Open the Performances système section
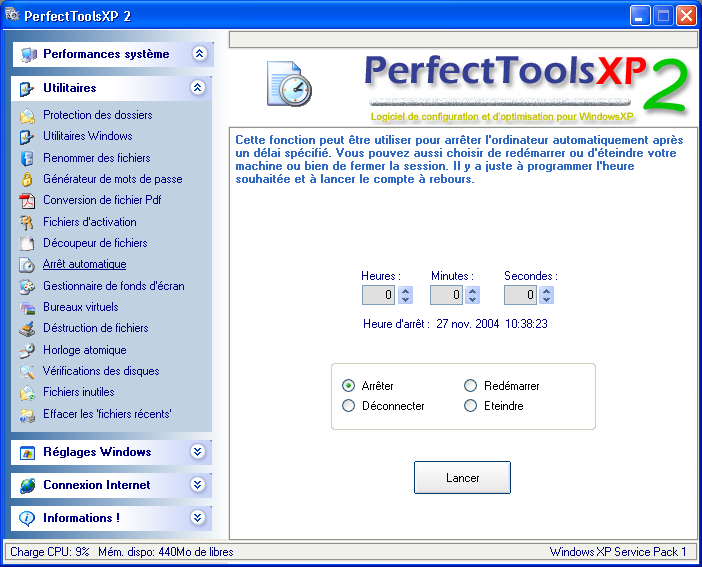 click(113, 55)
